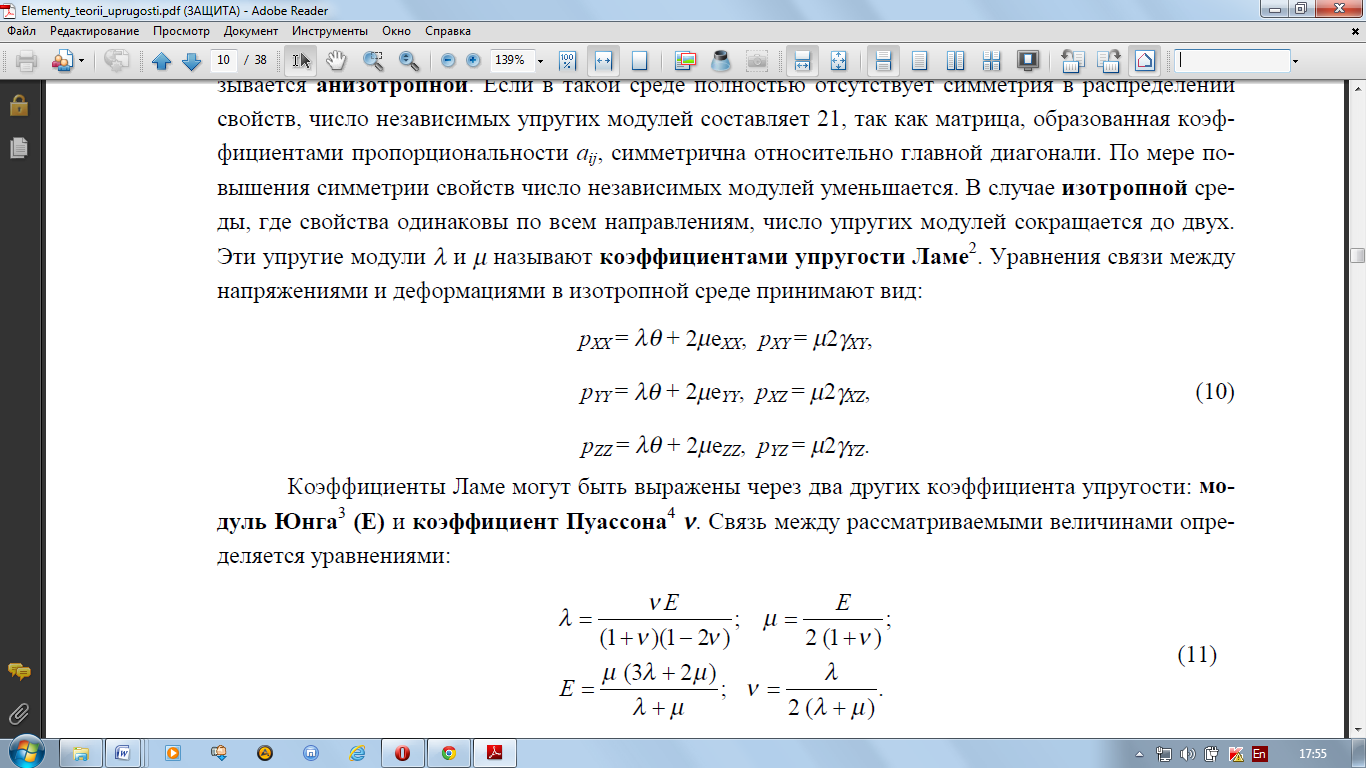Switch to Two-Up page layout

click(x=955, y=60)
